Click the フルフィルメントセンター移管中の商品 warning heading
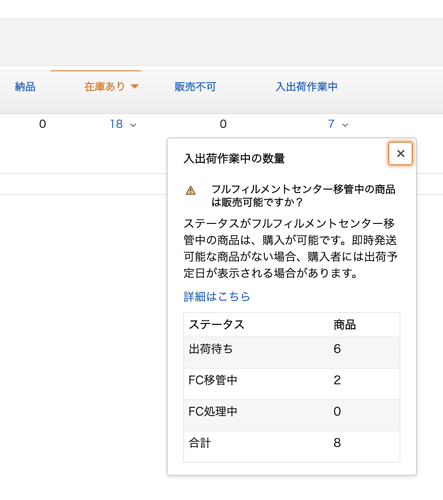Viewport: 443px width, 500px height. point(303,196)
